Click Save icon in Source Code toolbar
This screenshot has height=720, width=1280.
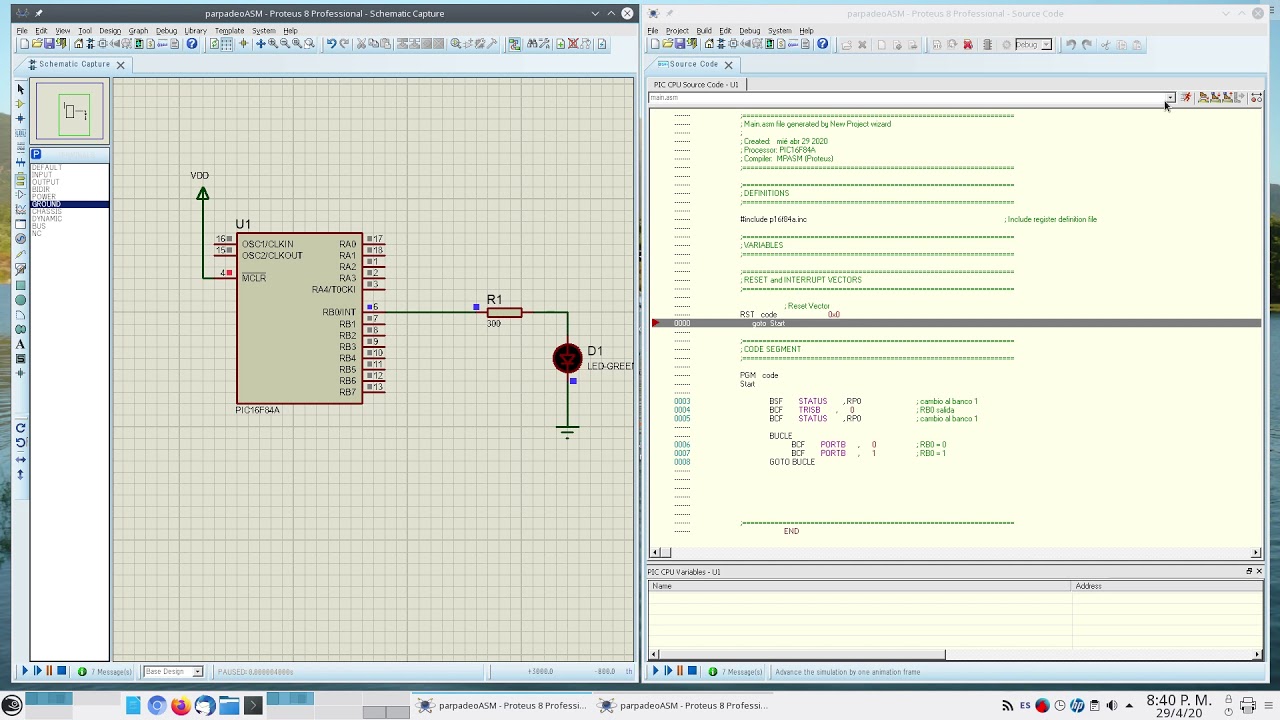click(679, 44)
